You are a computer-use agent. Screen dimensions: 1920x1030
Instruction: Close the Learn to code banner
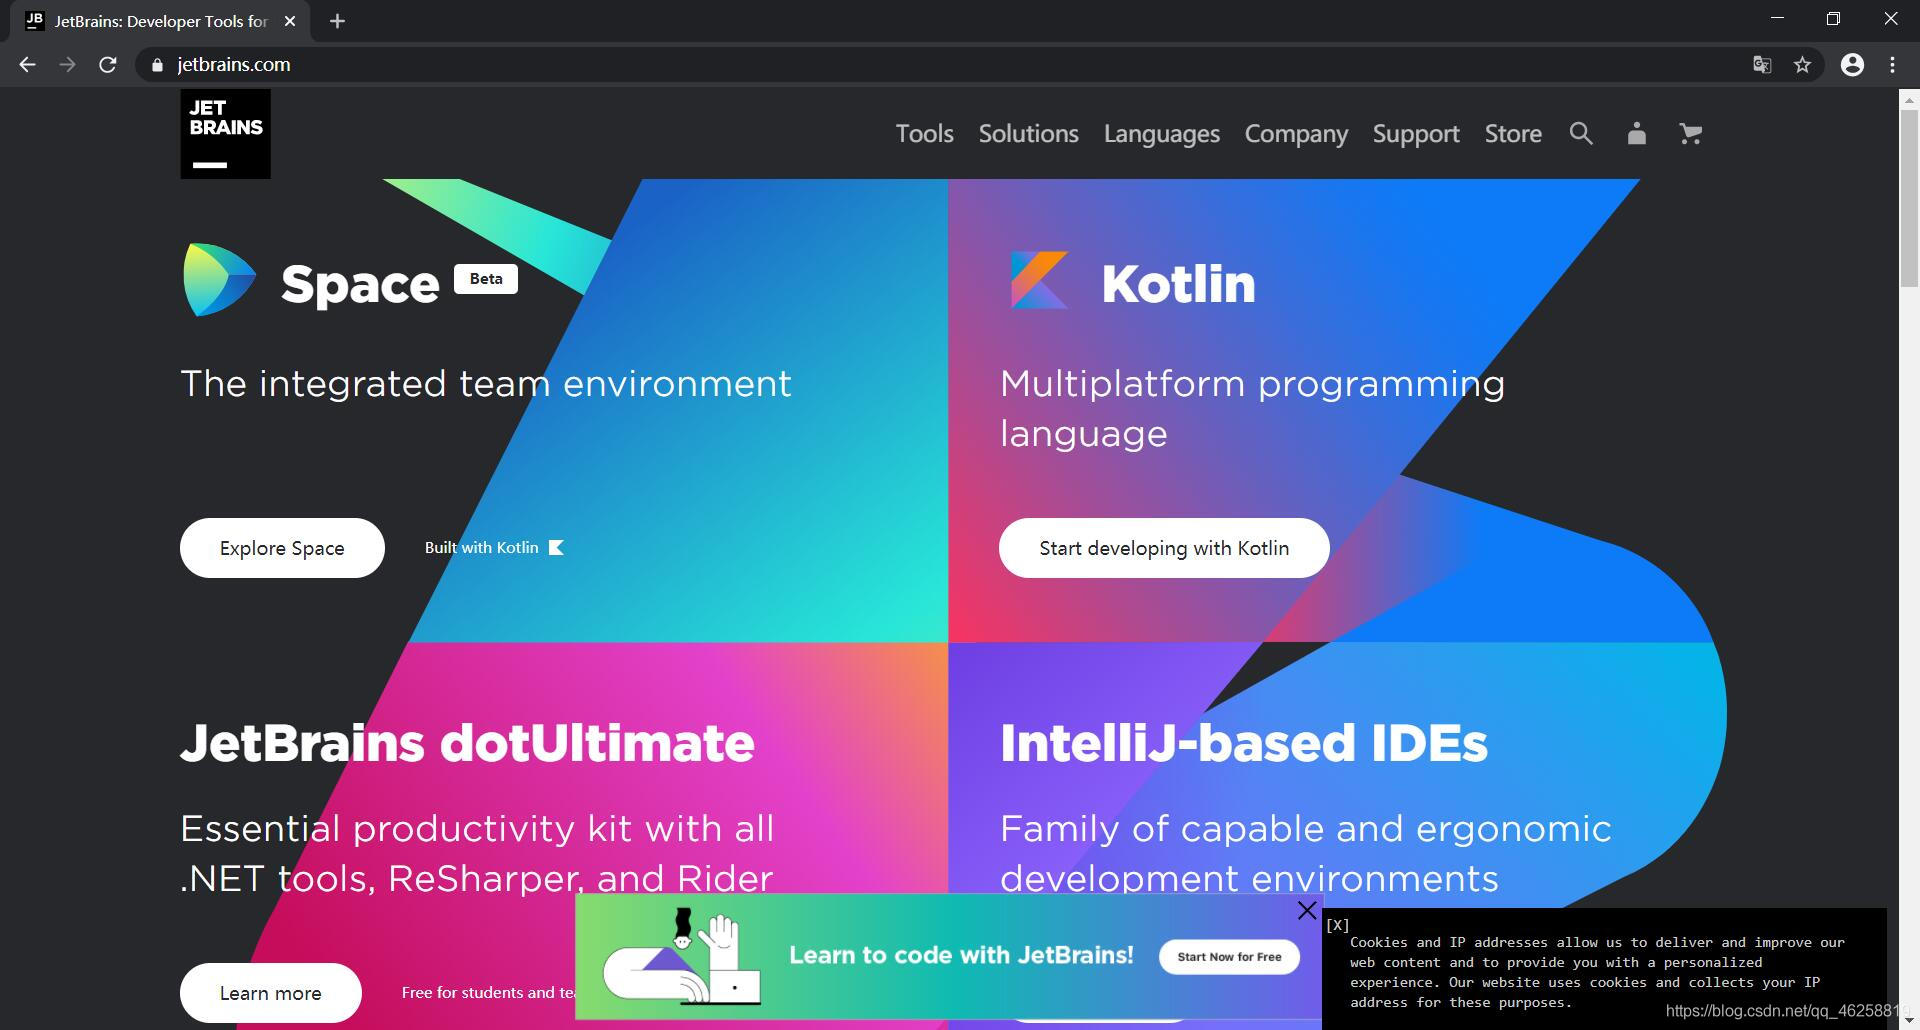click(x=1306, y=910)
